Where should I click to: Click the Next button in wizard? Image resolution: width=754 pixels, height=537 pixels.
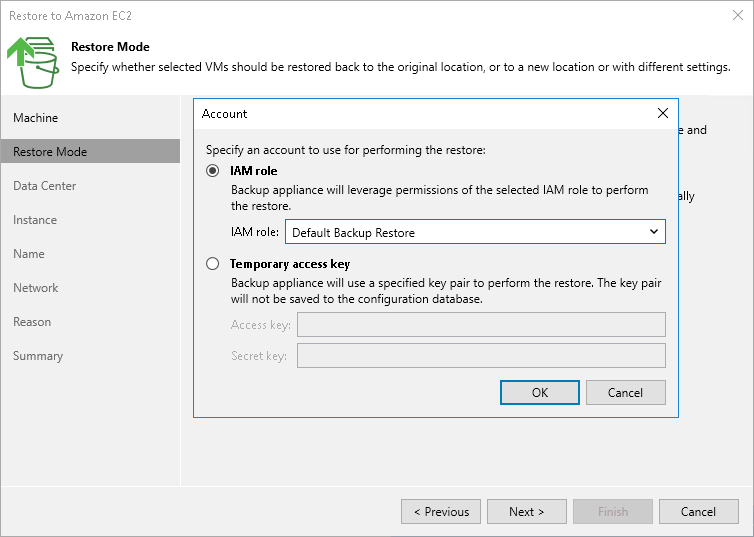coord(526,512)
